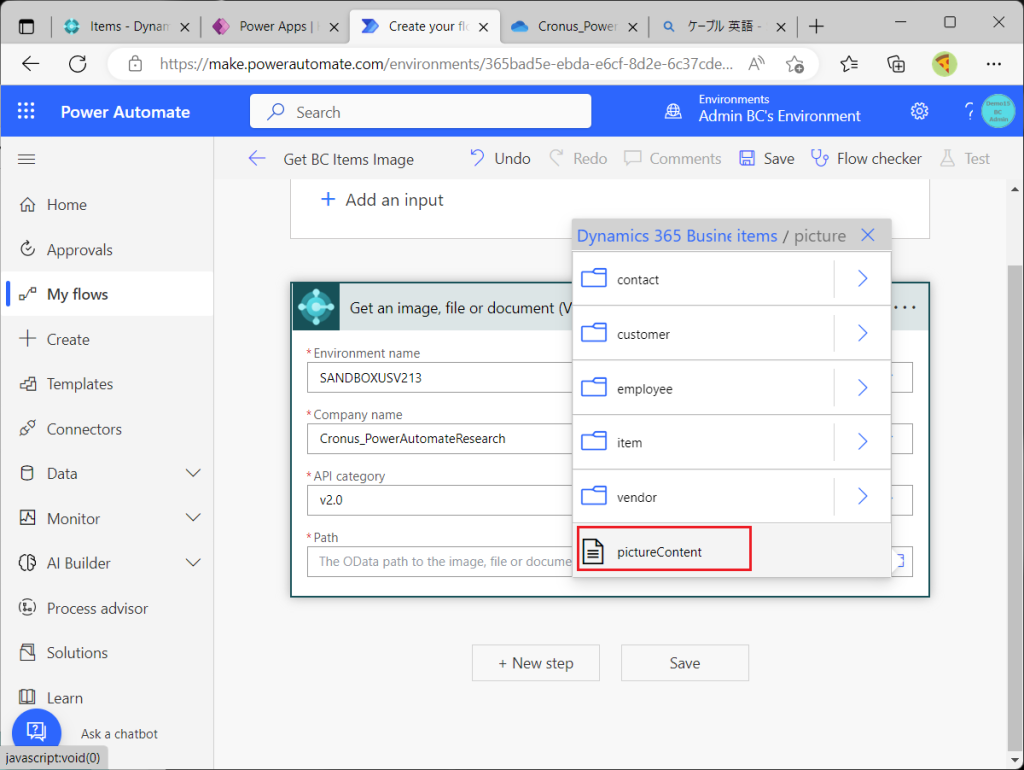Add this page to favorites
The image size is (1024, 770).
[x=795, y=64]
